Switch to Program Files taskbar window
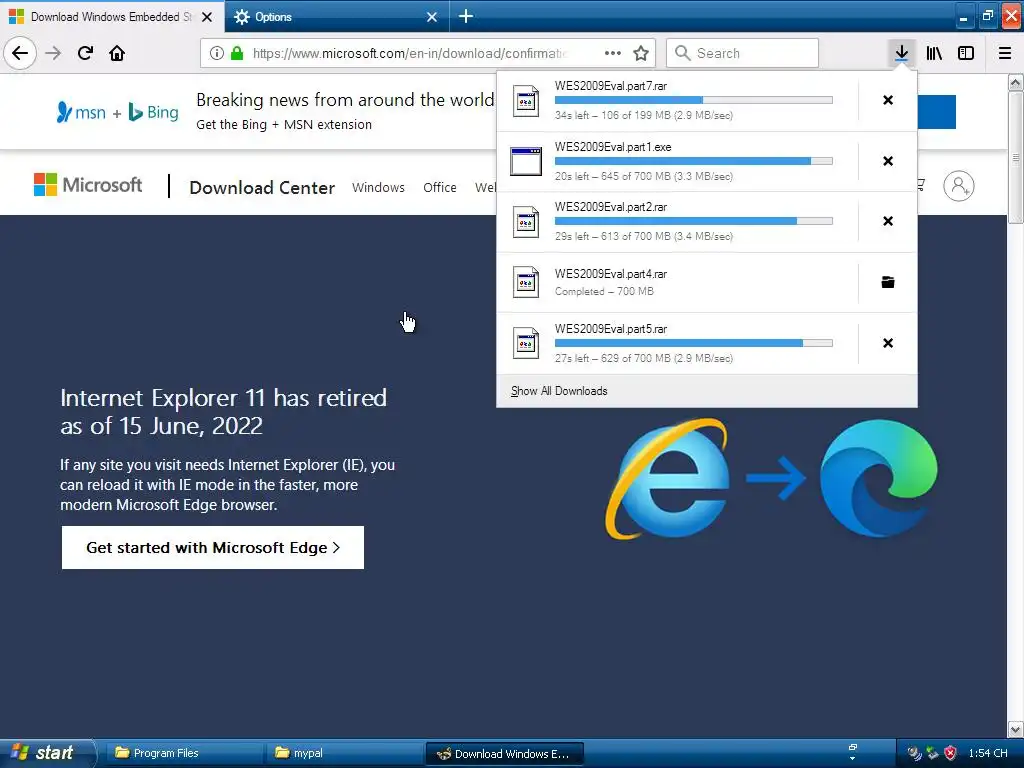 click(184, 753)
